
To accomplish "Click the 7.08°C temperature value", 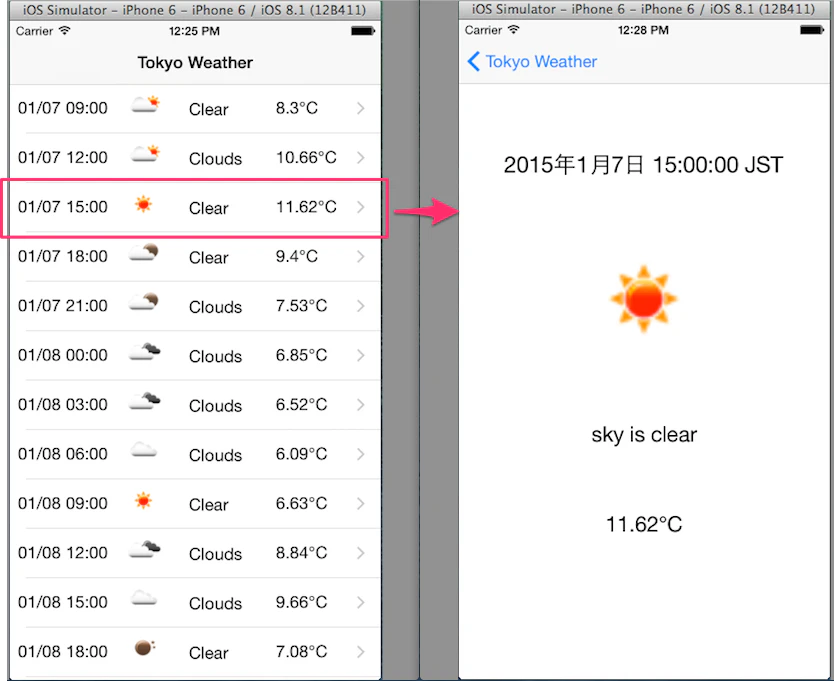I will pos(302,652).
